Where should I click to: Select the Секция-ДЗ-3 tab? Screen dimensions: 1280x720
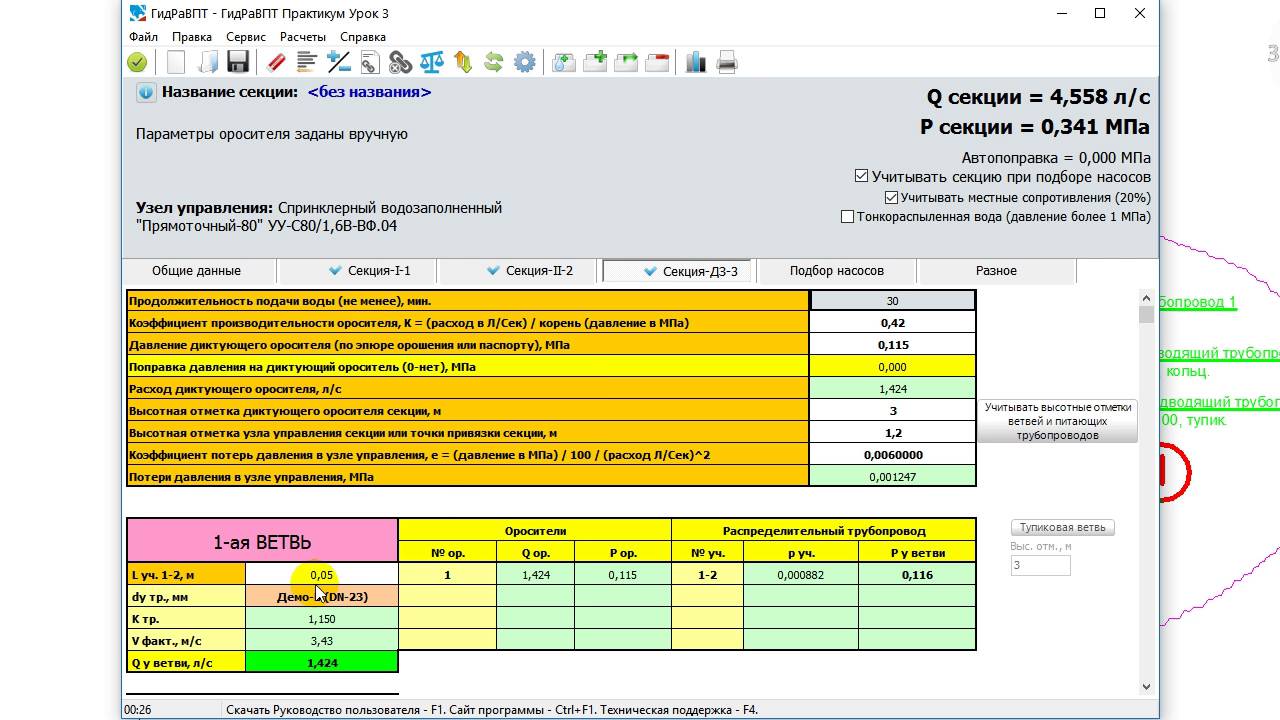pos(678,271)
